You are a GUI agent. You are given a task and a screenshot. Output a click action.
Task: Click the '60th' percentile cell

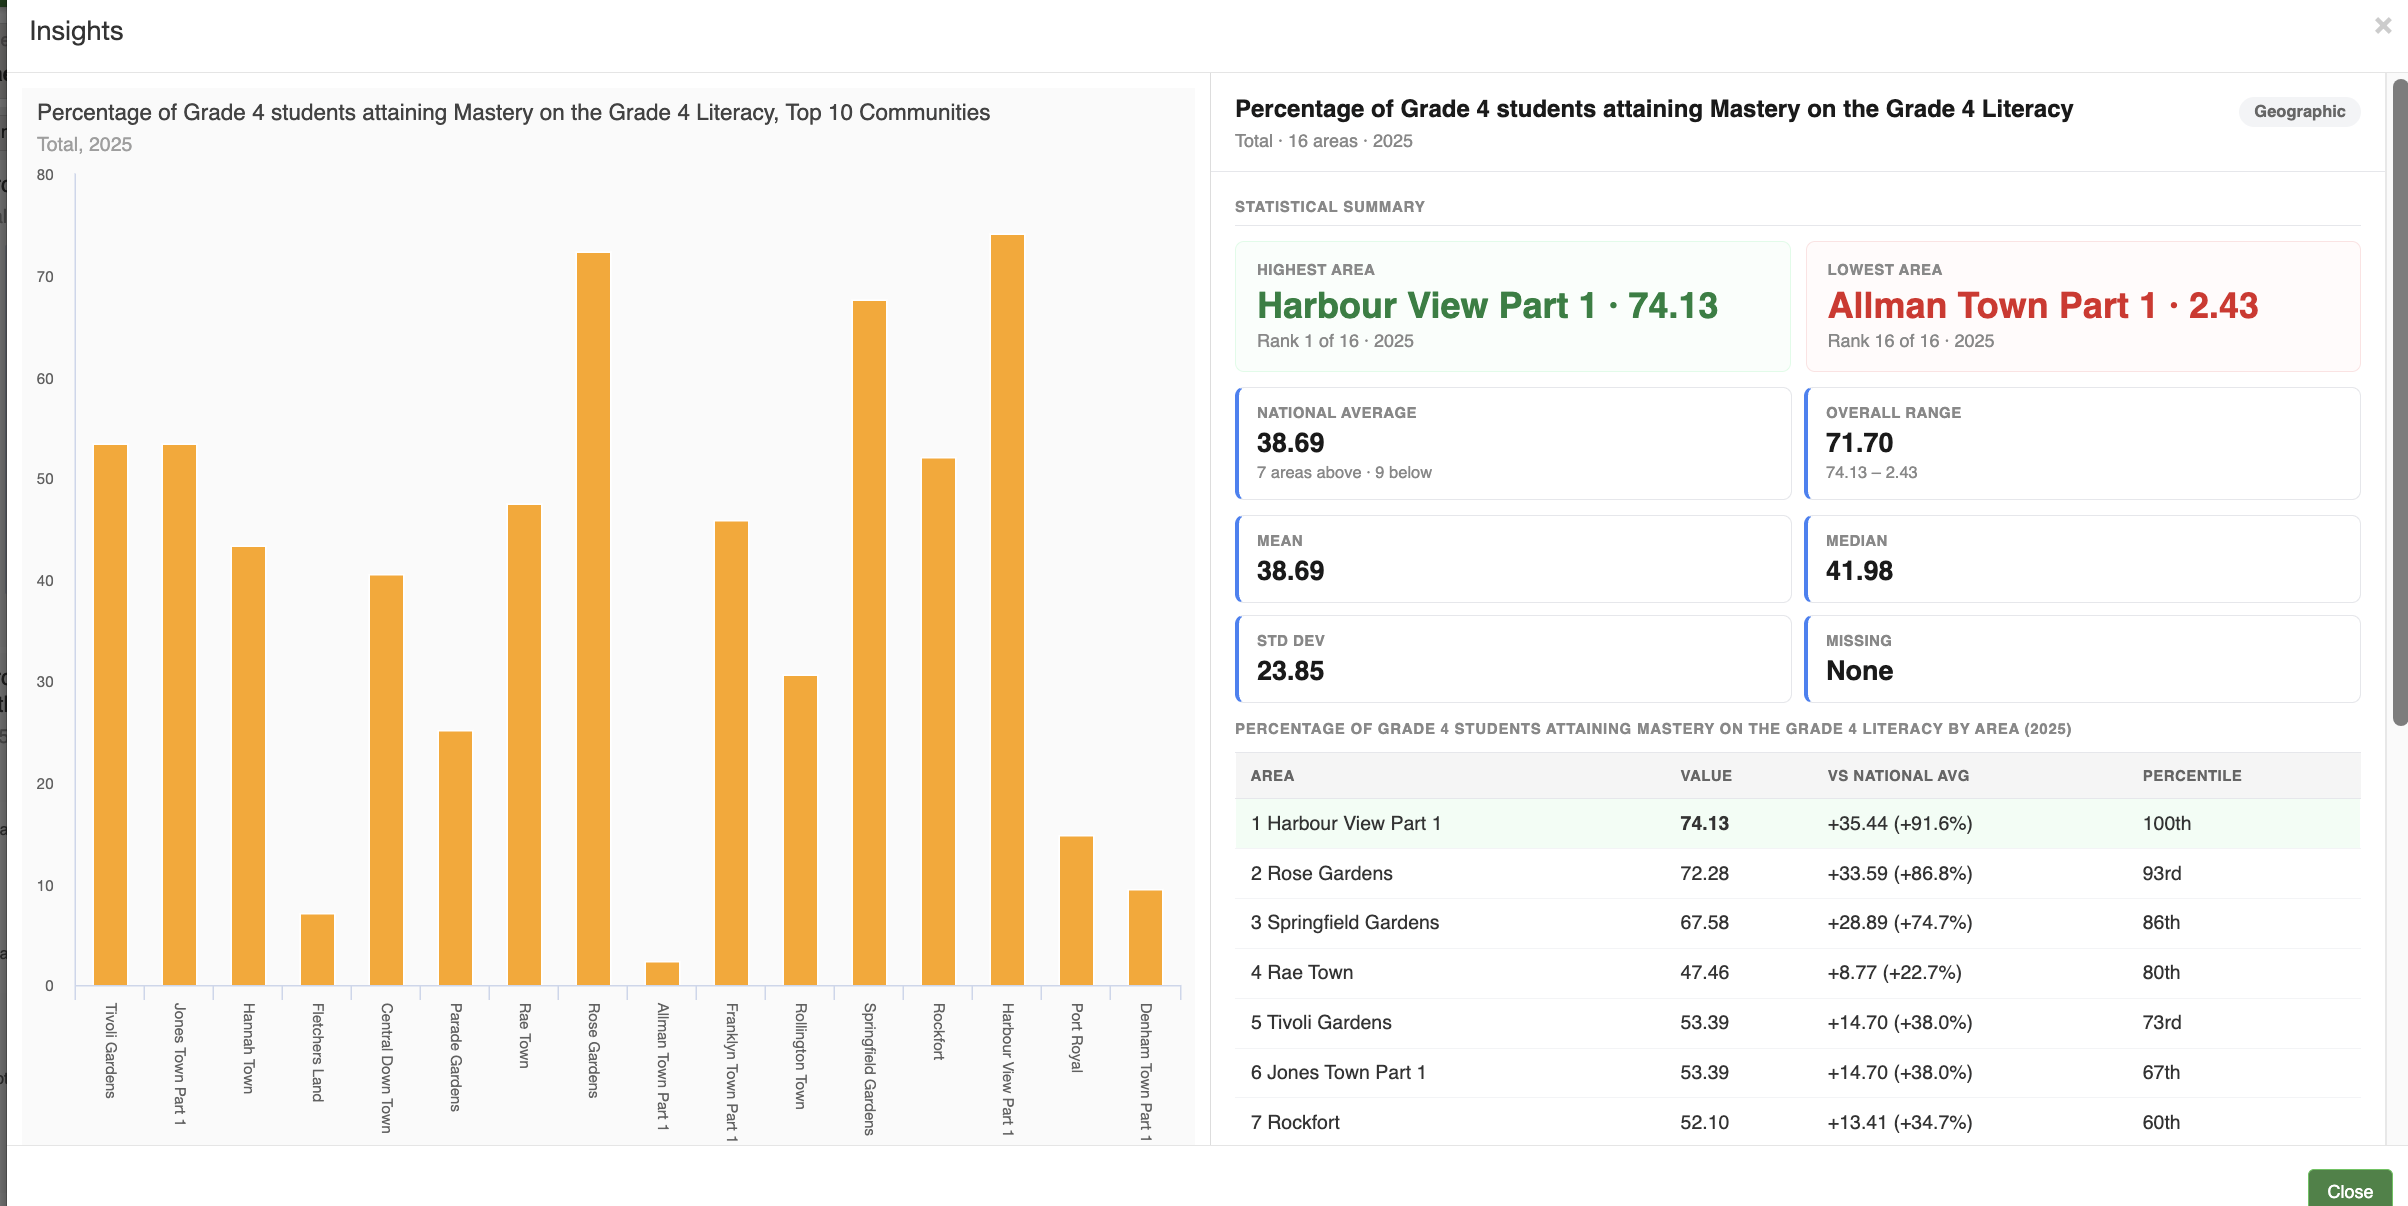click(x=2161, y=1122)
